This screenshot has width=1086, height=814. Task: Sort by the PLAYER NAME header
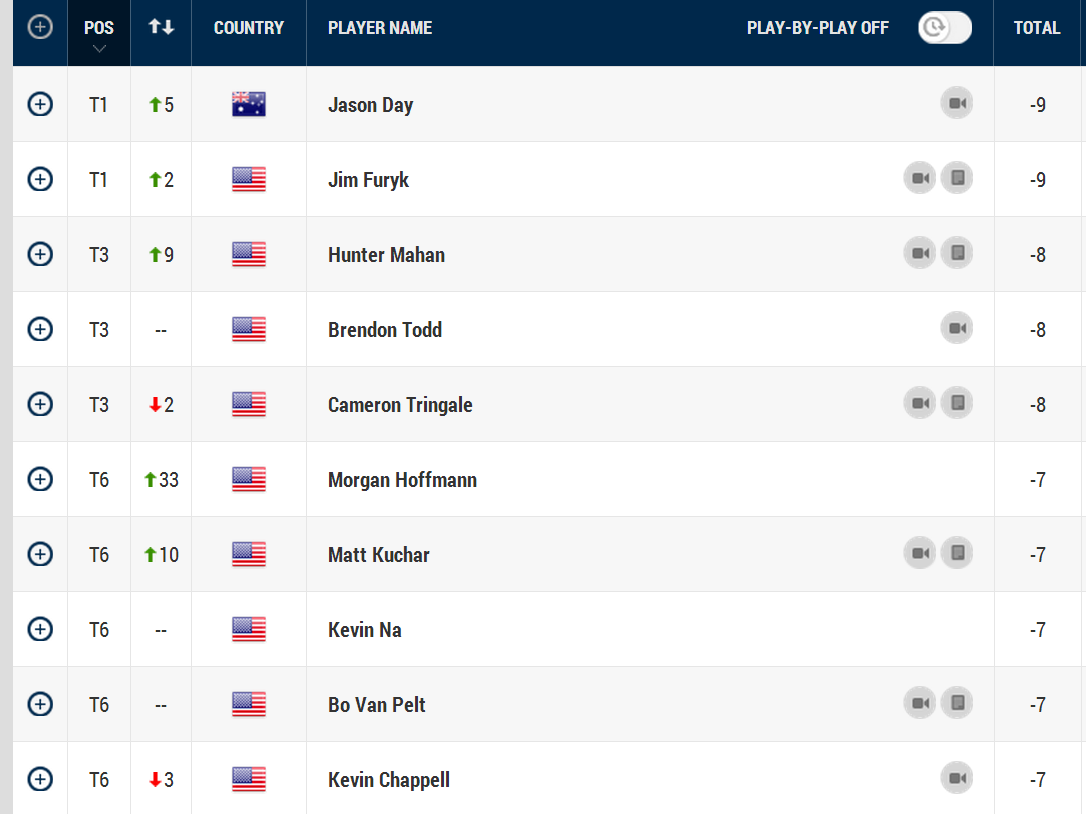[380, 28]
